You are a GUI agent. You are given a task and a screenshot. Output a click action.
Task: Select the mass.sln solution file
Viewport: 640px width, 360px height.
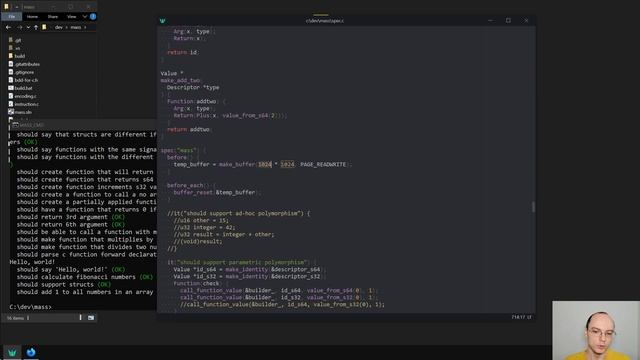pos(20,112)
